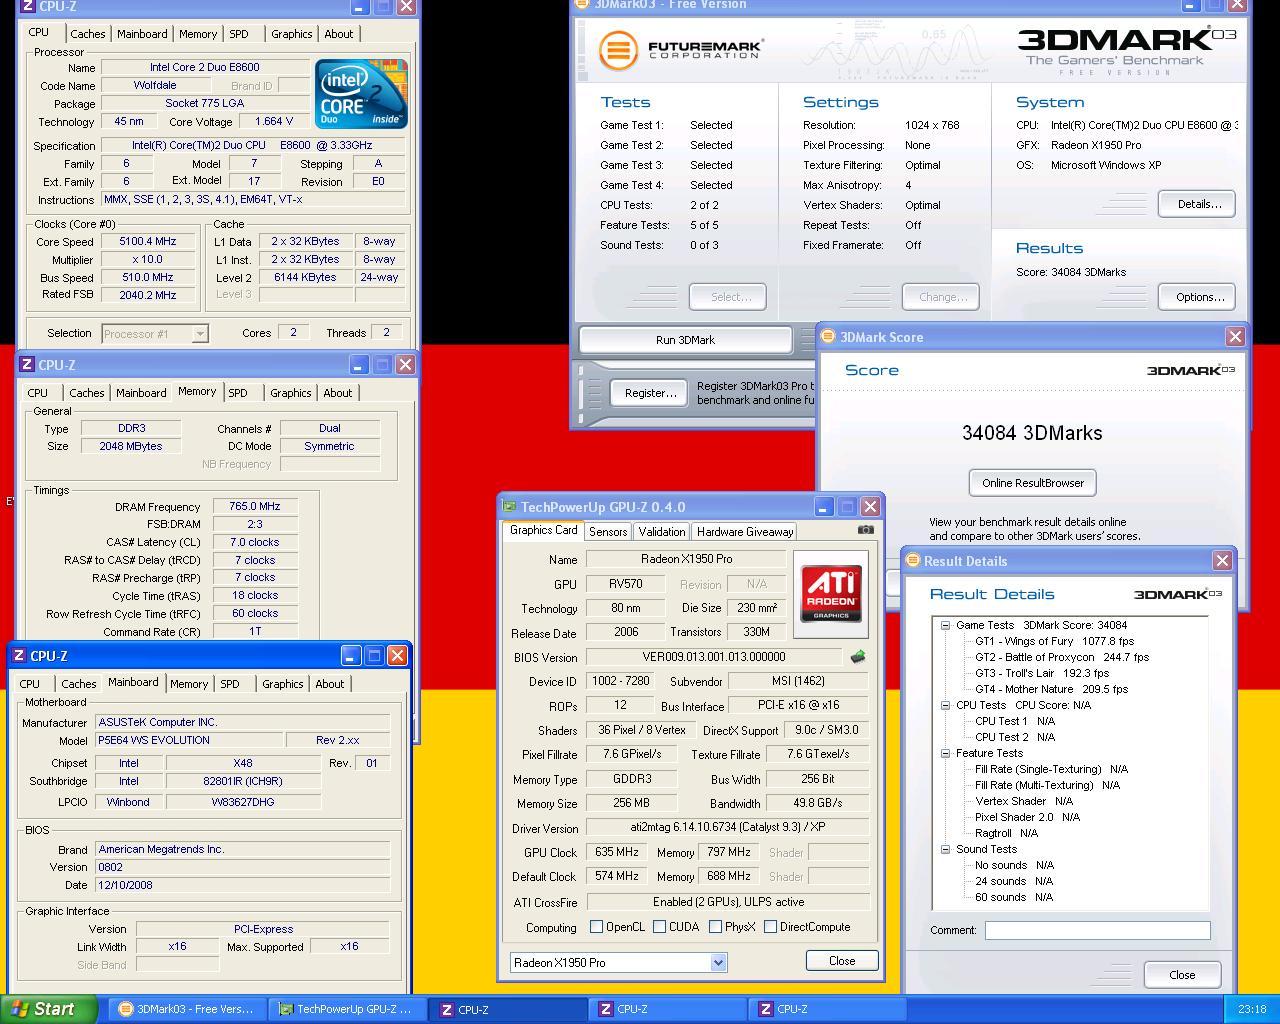This screenshot has height=1024, width=1280.
Task: Click the Options... button under Results
Action: click(1198, 297)
